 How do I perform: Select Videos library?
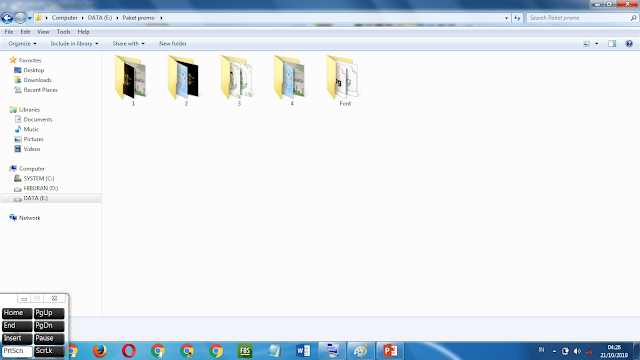pyautogui.click(x=27, y=149)
